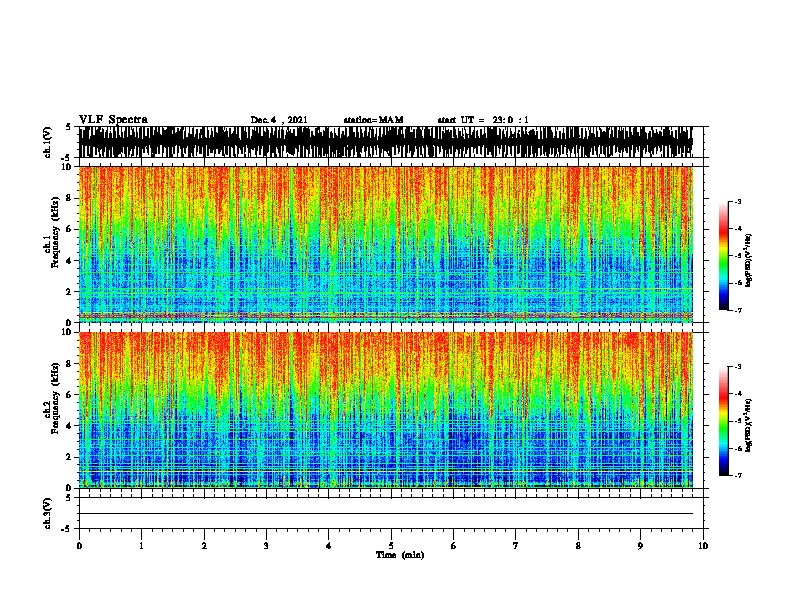792x612 pixels.
Task: Click the '-7' label on ch.2 color scale
Action: coord(737,475)
